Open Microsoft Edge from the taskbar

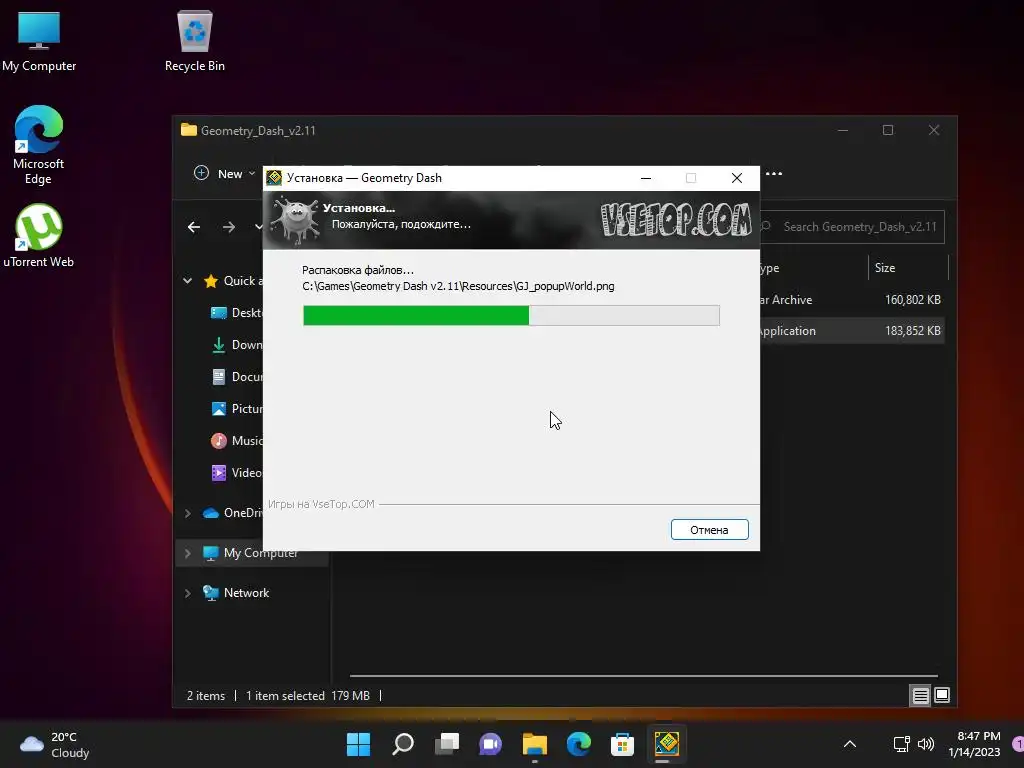pos(579,744)
